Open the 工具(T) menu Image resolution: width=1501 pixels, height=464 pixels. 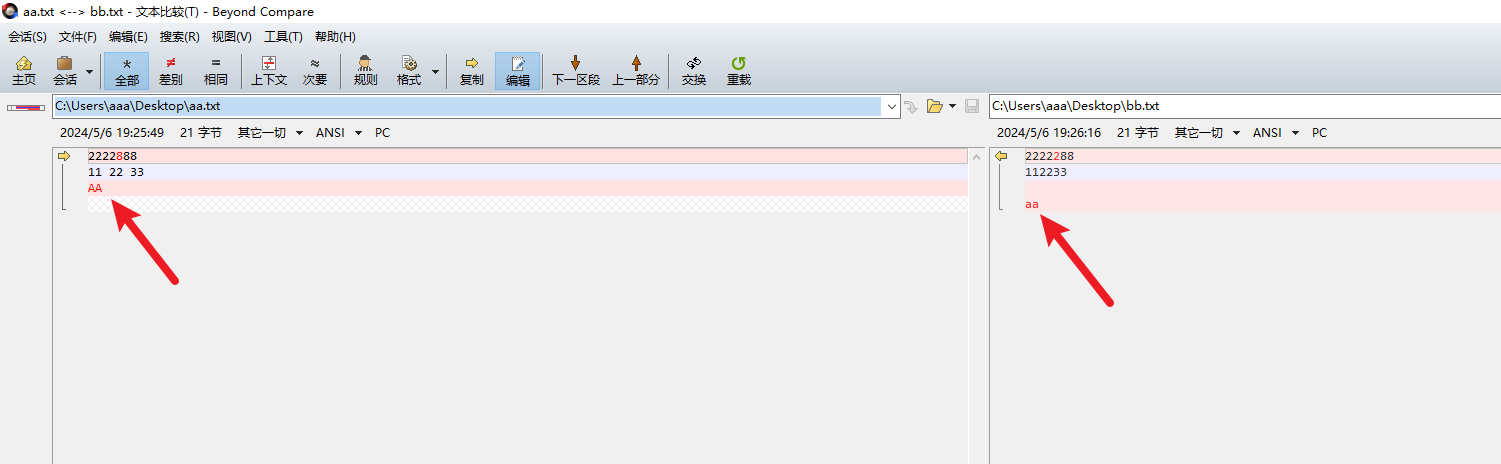pos(283,37)
